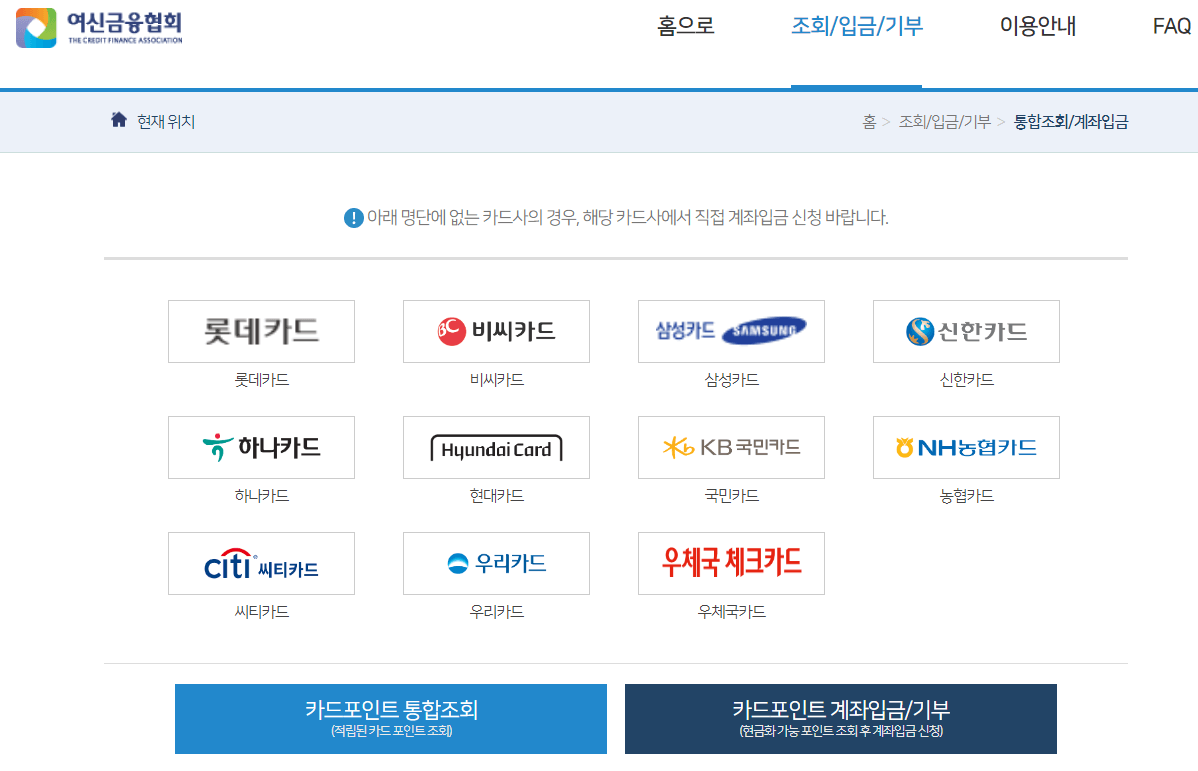Select the Samsung 삼성카드 logo

tap(731, 331)
